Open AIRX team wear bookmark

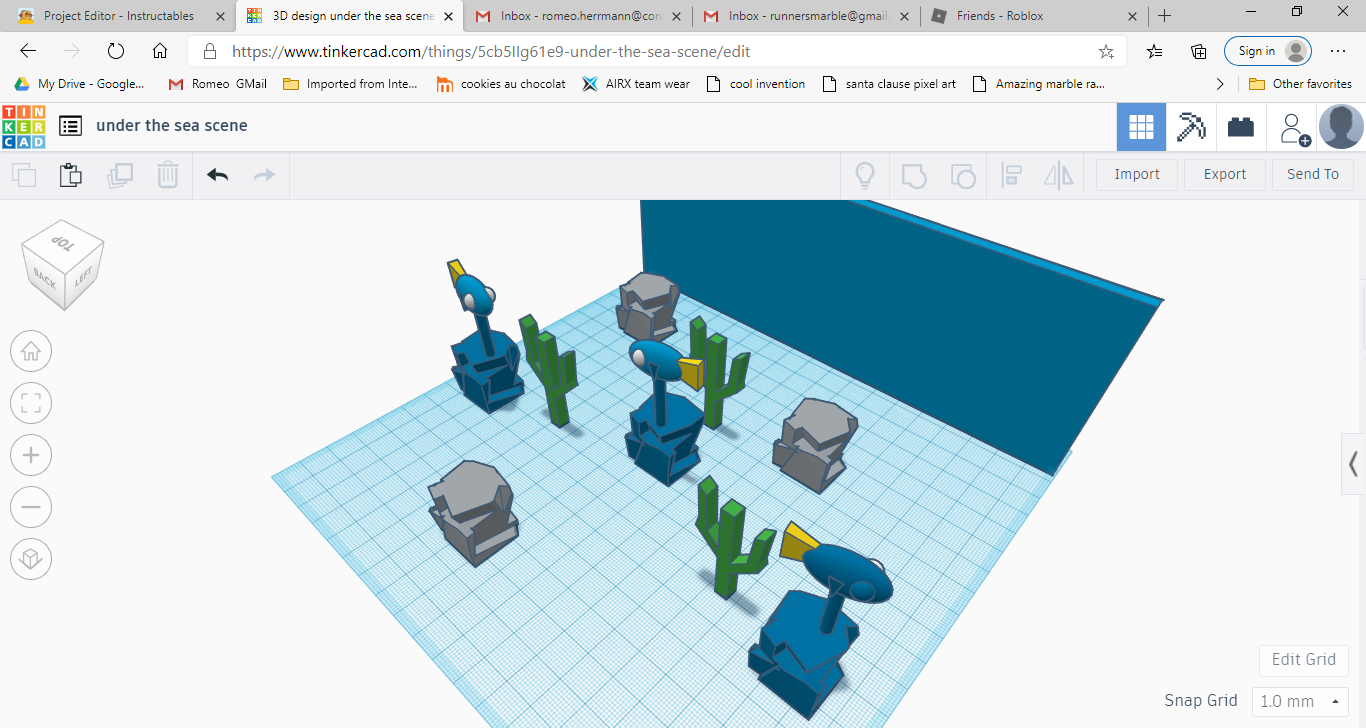[637, 84]
